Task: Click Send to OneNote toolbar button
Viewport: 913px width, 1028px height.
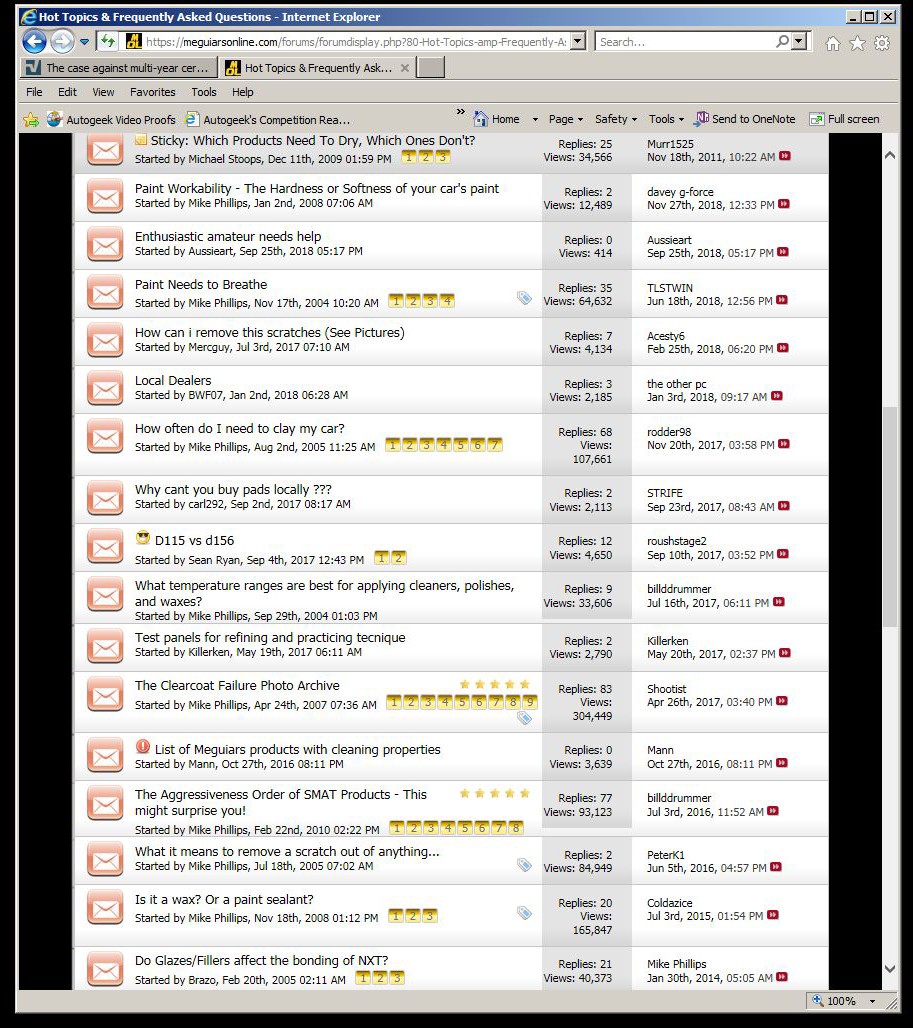Action: pos(745,119)
